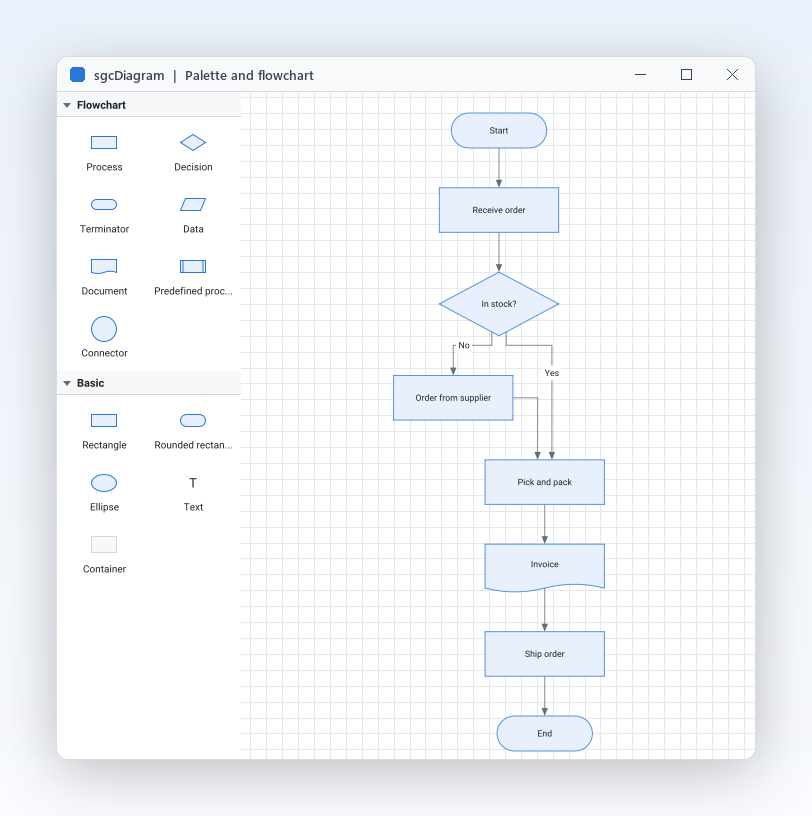
Task: Select the Order from supplier node
Action: [x=453, y=398]
